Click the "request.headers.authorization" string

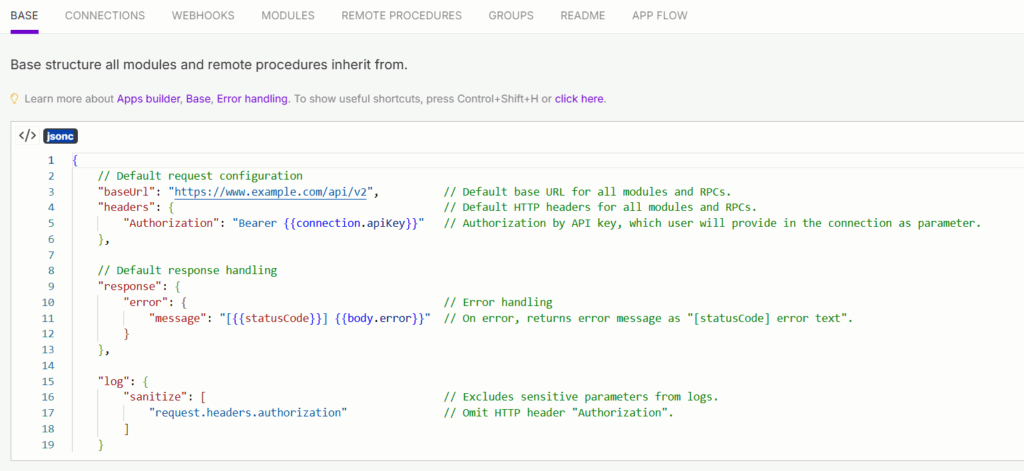248,413
